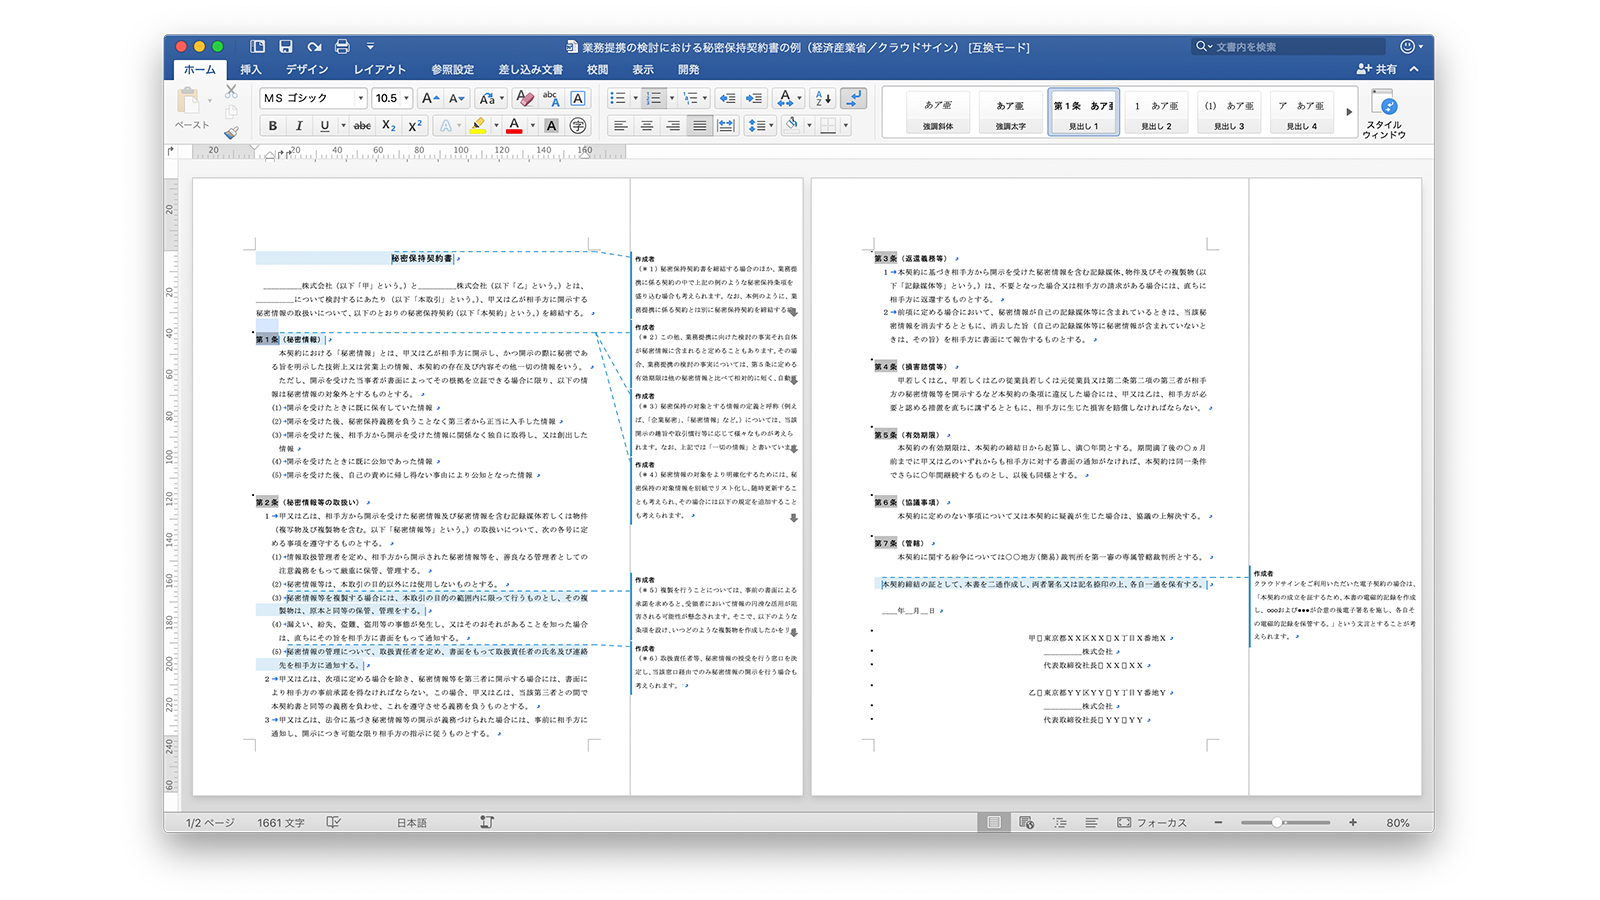The image size is (1600, 900).
Task: Open the 参照設定 (References) ribbon tab
Action: point(452,69)
